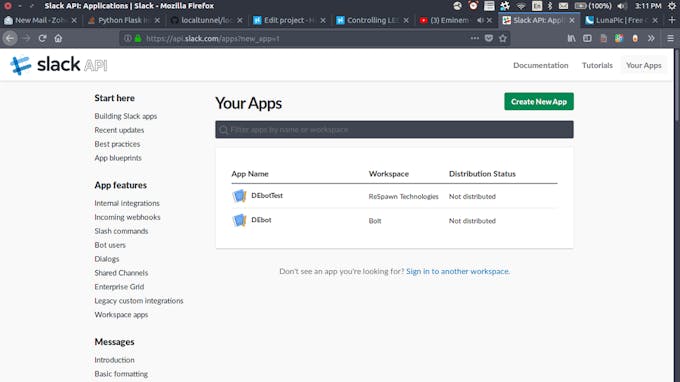Open Best practices link
The width and height of the screenshot is (680, 382).
point(117,144)
